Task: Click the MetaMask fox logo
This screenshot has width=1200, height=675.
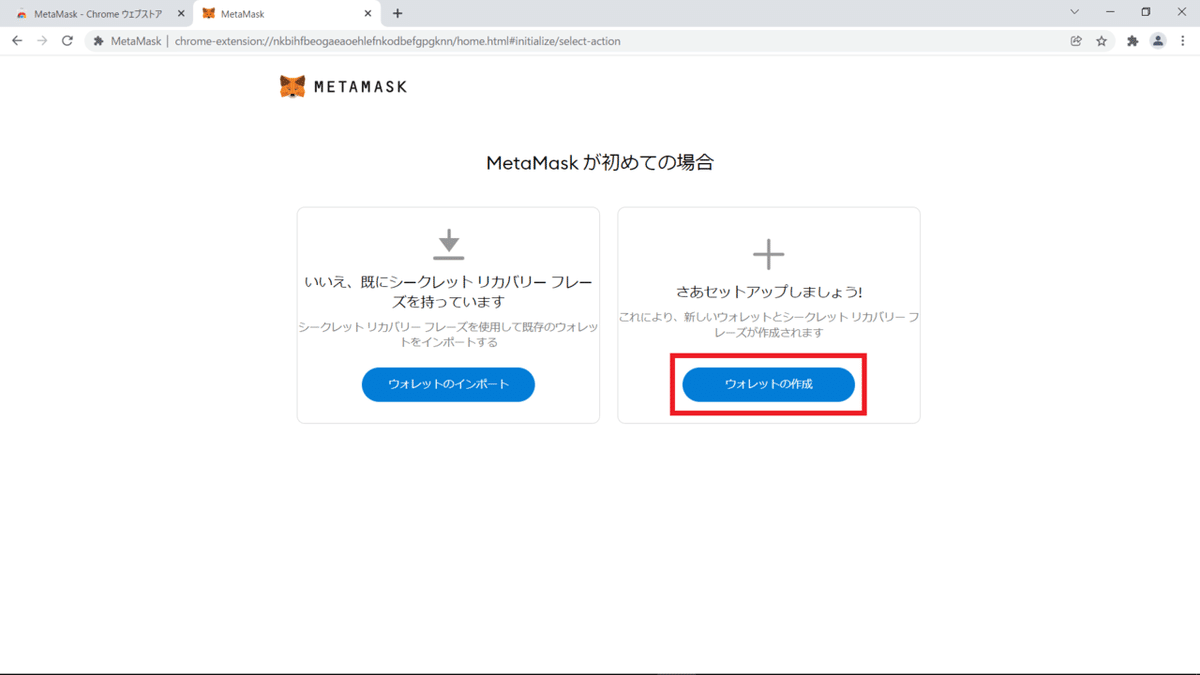Action: pos(293,86)
